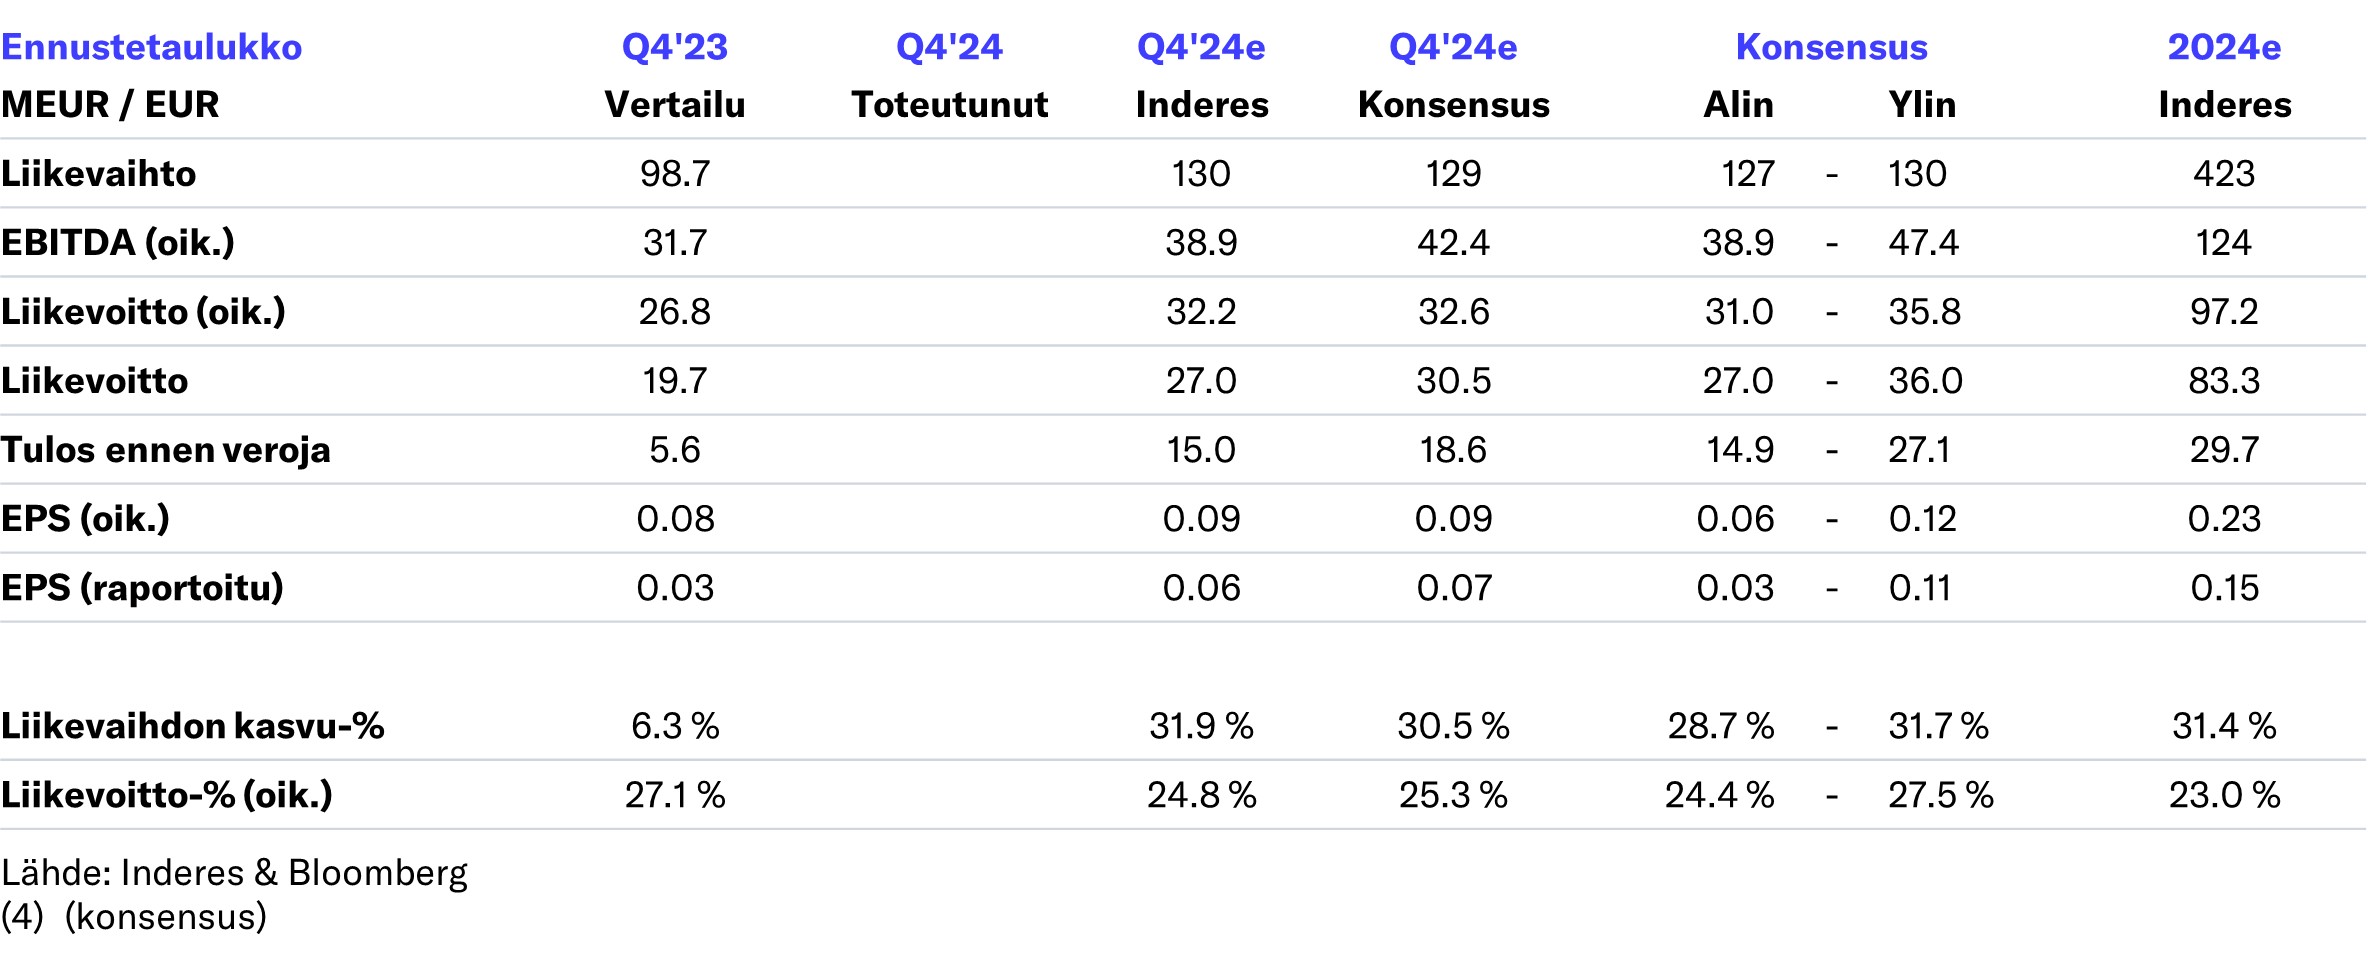Click the Tulos ennen veroja row label
The height and width of the screenshot is (961, 2368).
tap(165, 449)
